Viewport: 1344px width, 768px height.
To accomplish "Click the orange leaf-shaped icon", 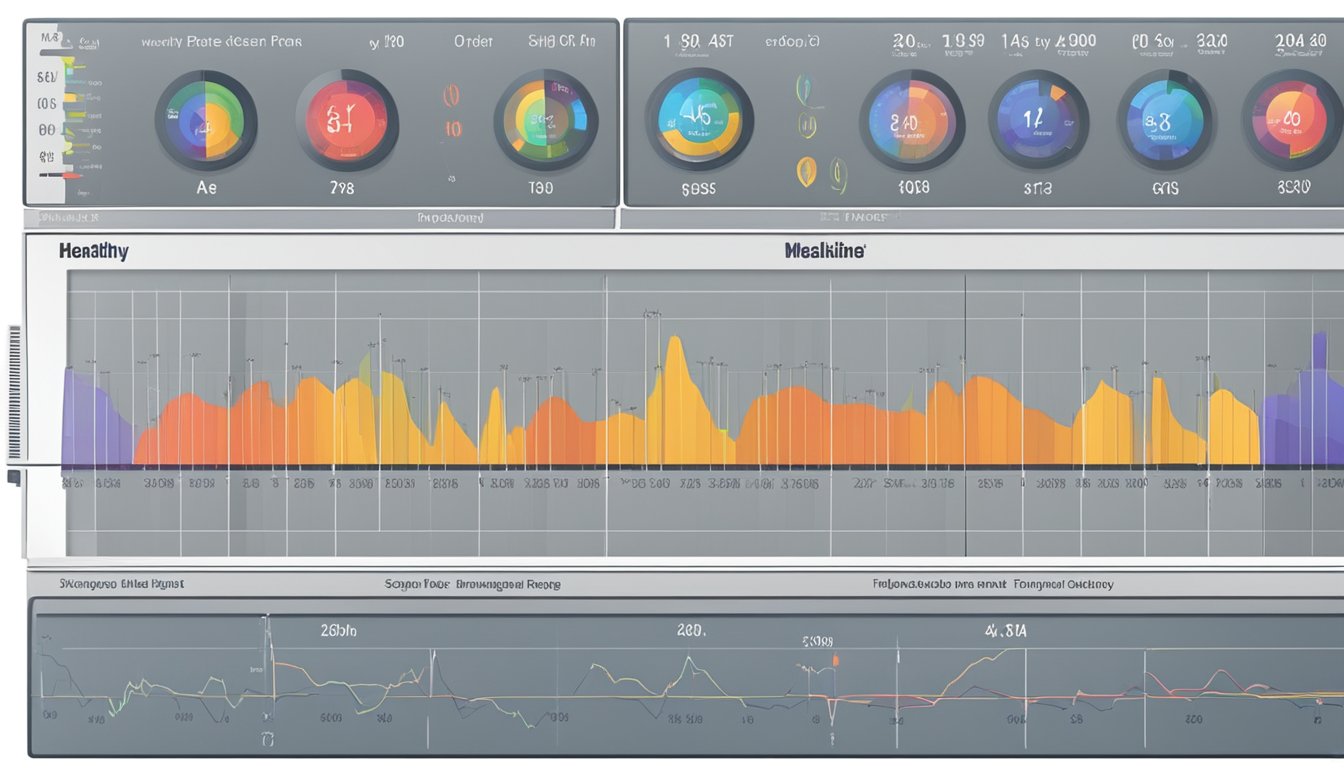I will [x=807, y=172].
